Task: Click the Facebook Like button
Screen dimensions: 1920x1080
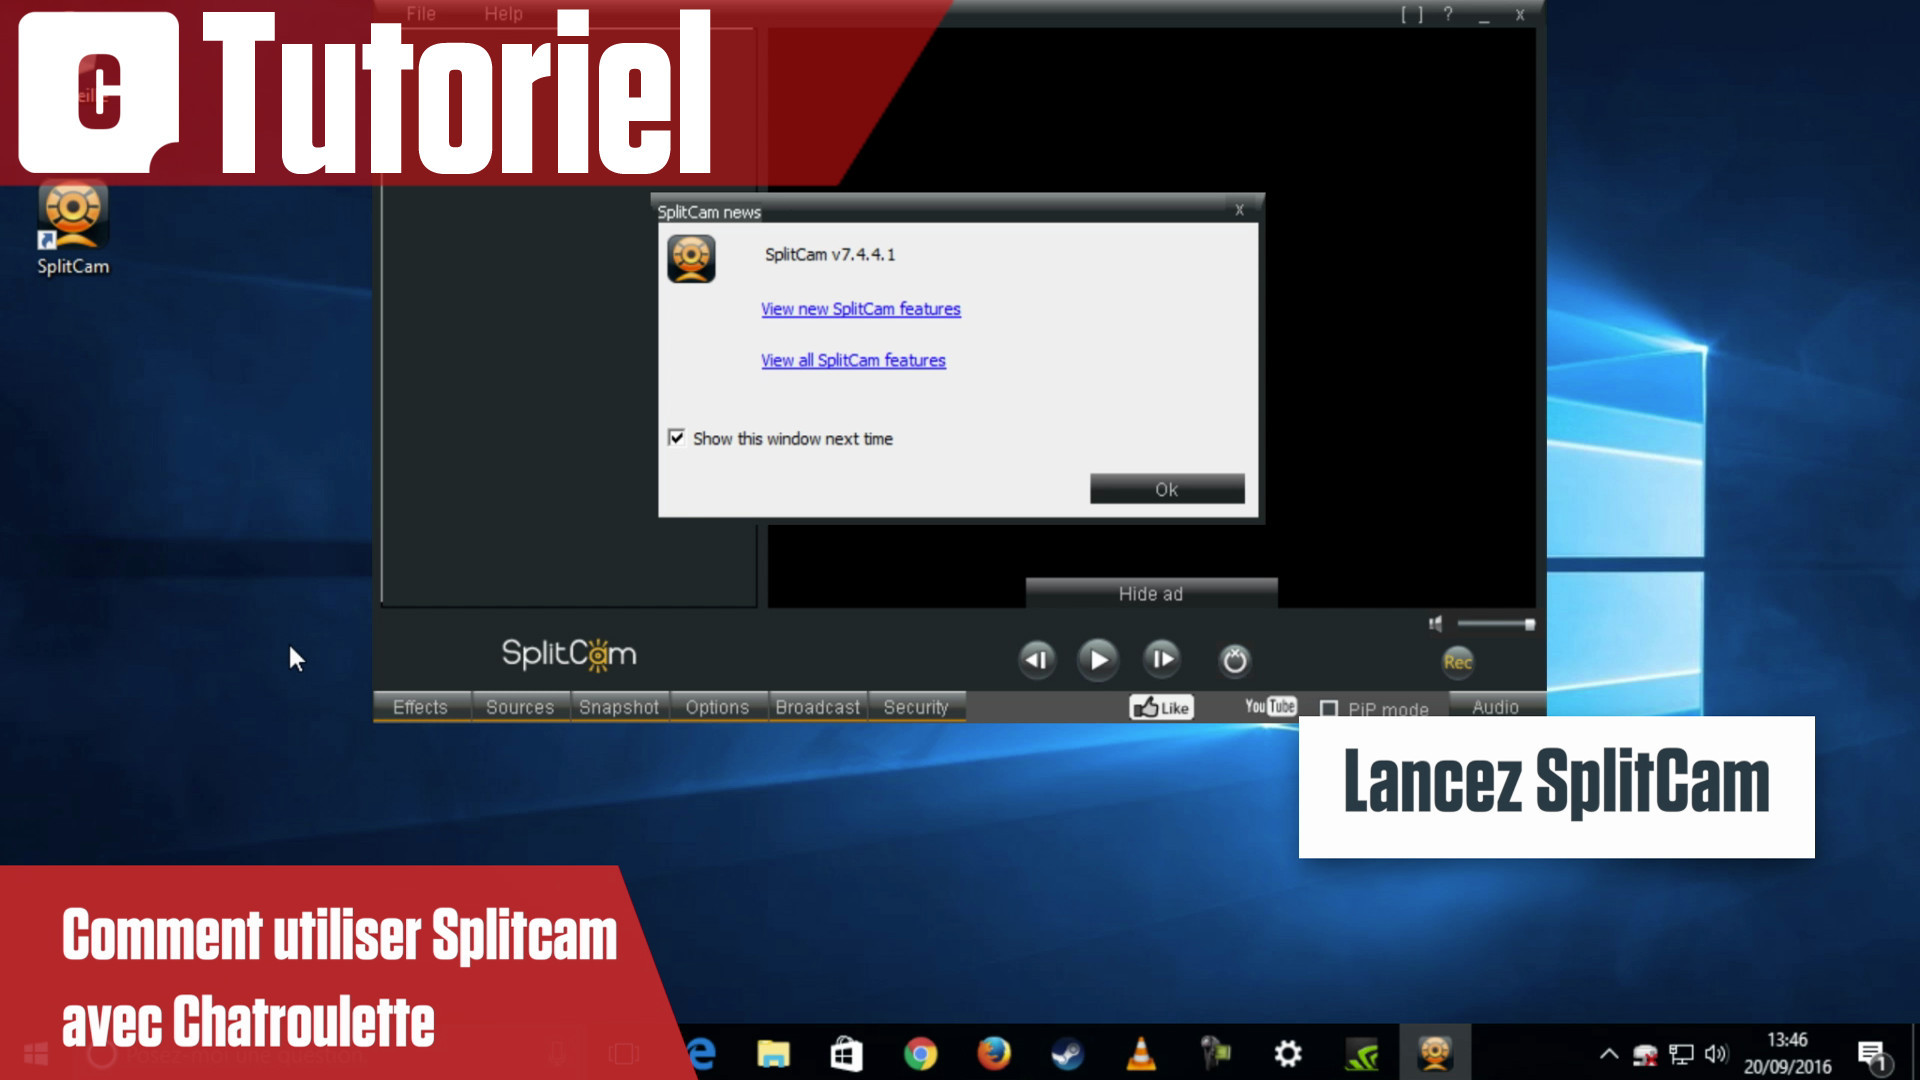Action: (x=1161, y=707)
